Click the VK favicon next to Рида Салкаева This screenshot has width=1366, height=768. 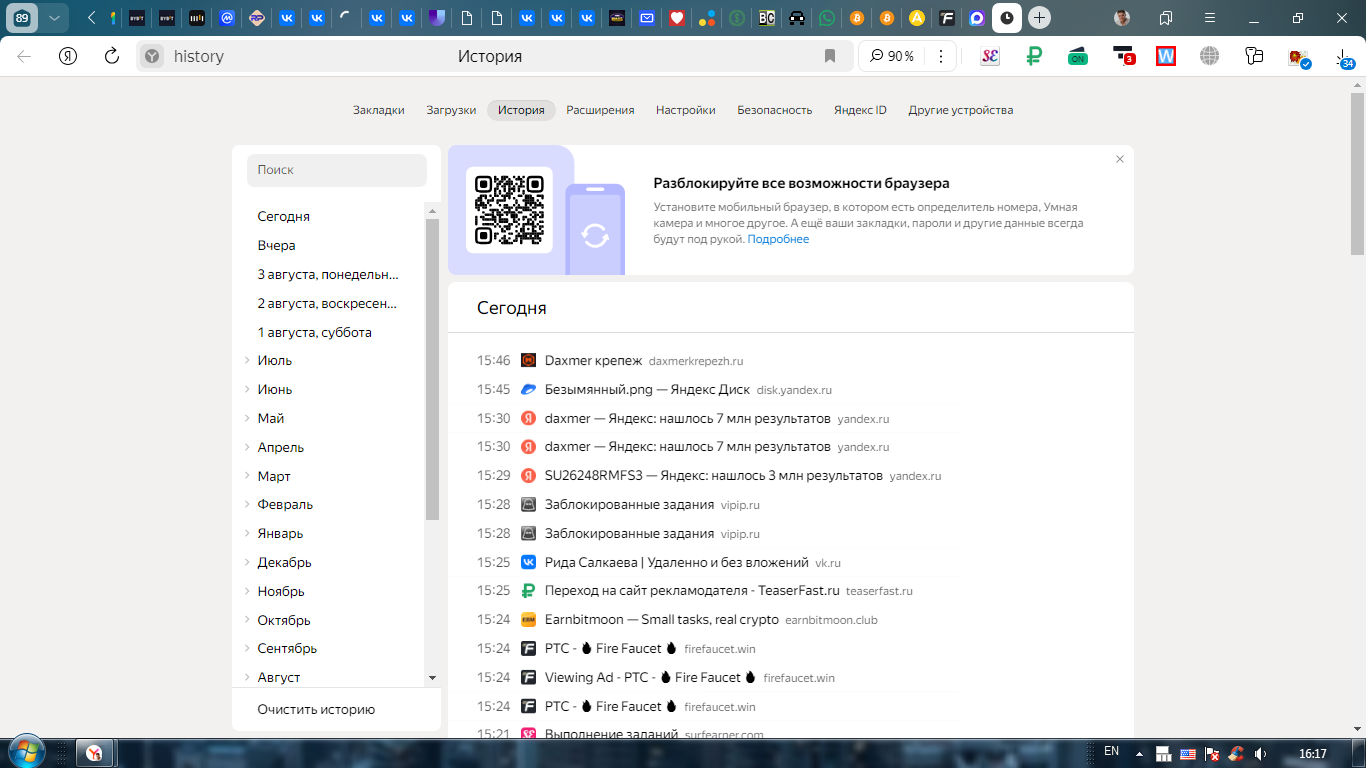[528, 562]
